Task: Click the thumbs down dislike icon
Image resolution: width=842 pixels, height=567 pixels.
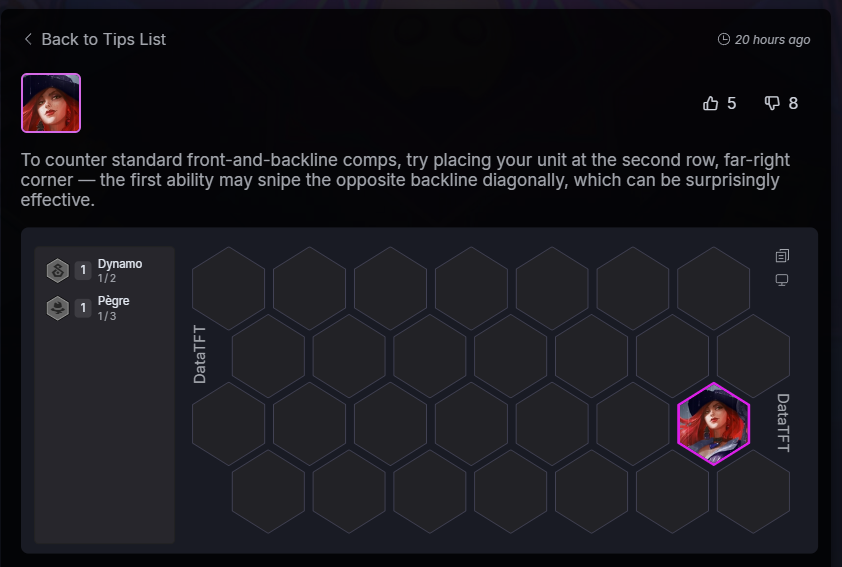Action: [x=772, y=103]
